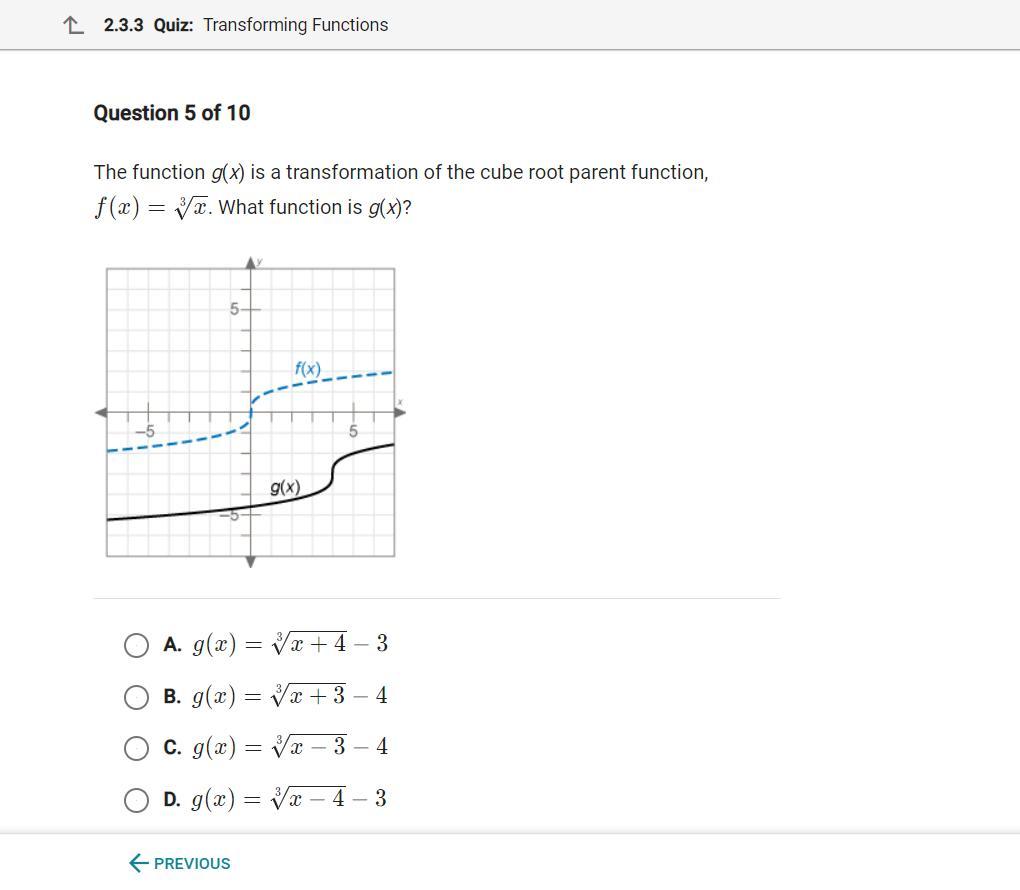
Task: Choose option text cube root x+3 minus 4
Action: coord(290,695)
